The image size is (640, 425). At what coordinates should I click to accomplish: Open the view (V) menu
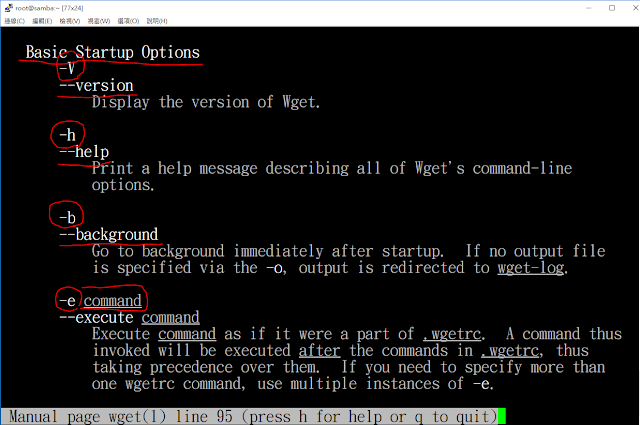70,21
